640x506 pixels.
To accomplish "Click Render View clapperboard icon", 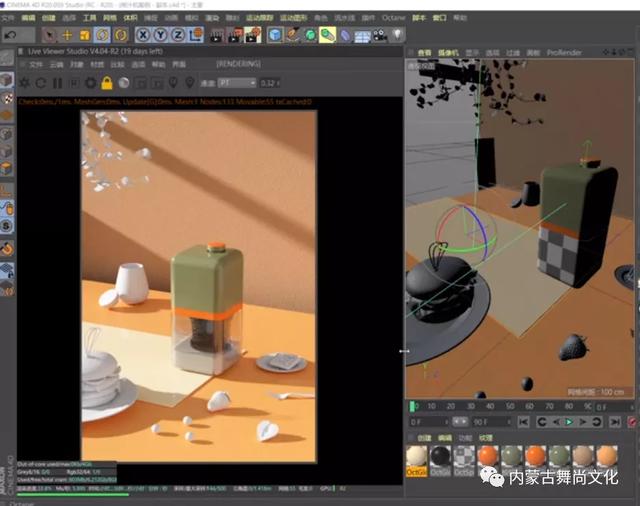I will [217, 36].
